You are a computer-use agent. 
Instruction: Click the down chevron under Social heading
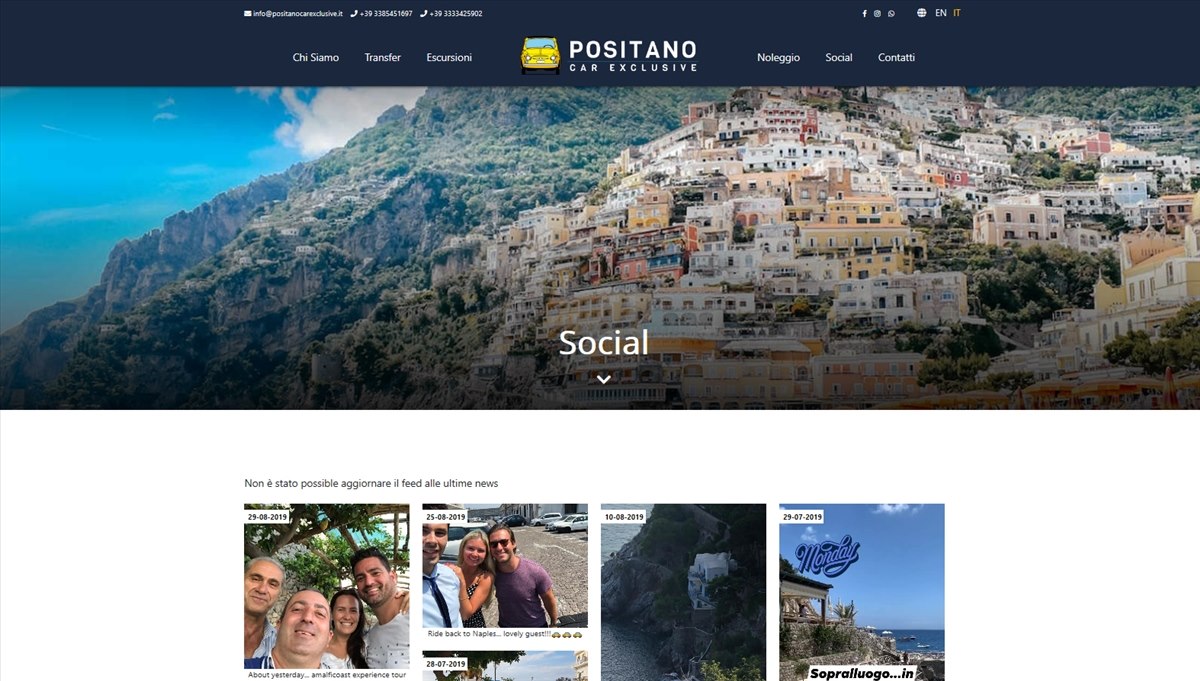tap(603, 379)
